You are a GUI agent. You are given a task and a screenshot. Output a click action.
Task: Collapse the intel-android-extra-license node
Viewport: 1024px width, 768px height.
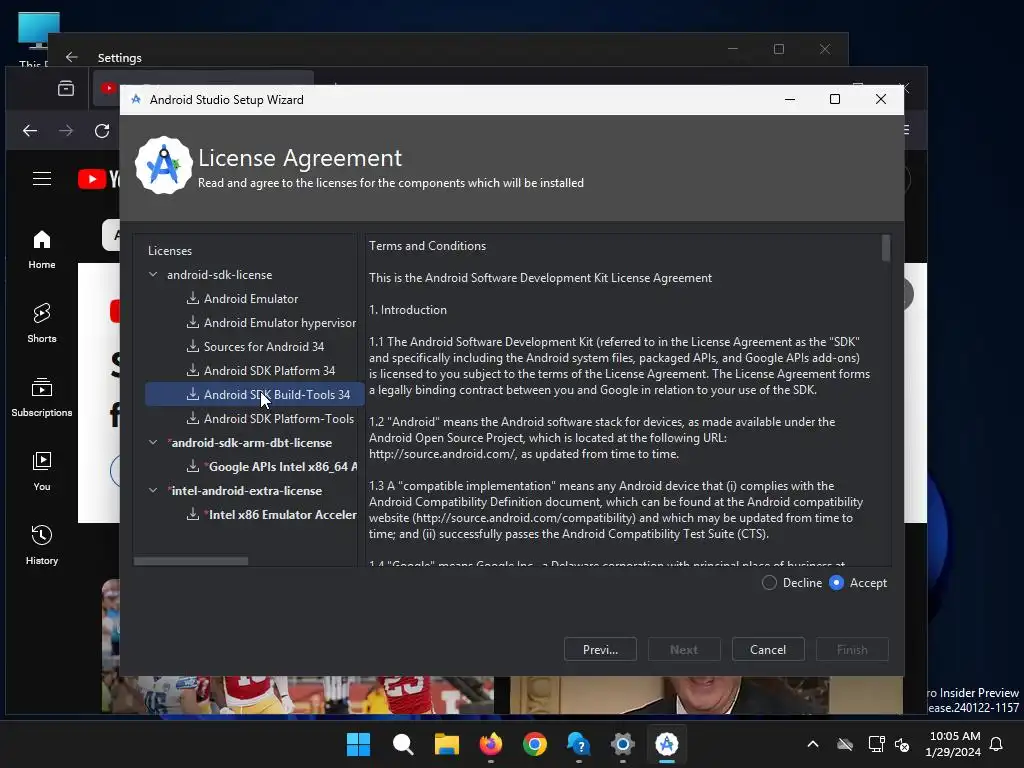click(153, 490)
